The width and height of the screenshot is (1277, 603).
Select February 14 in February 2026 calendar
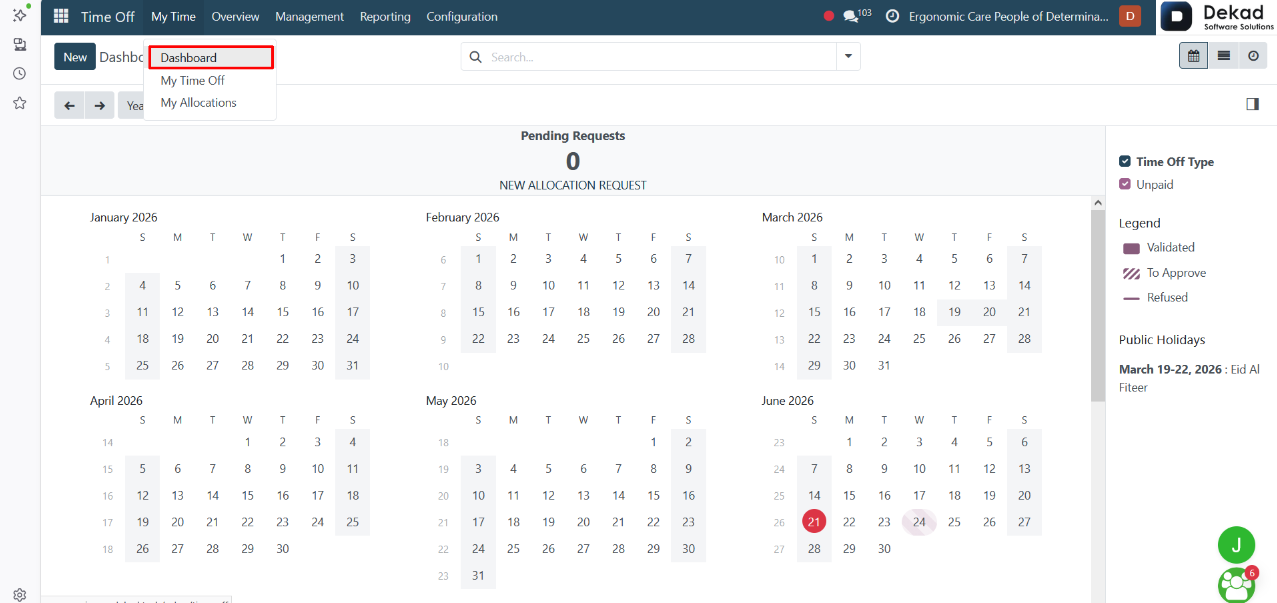(688, 285)
